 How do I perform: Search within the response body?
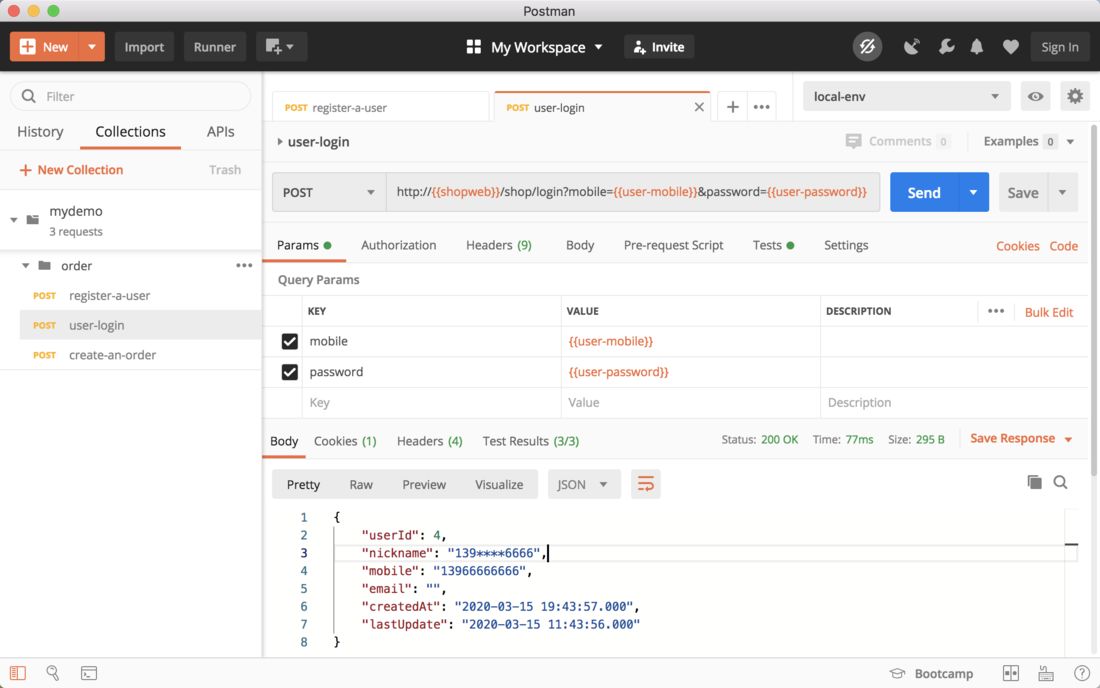[1060, 482]
